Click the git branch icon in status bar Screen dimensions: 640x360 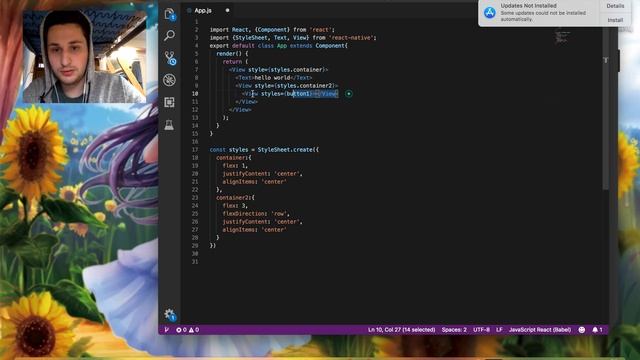pos(167,329)
